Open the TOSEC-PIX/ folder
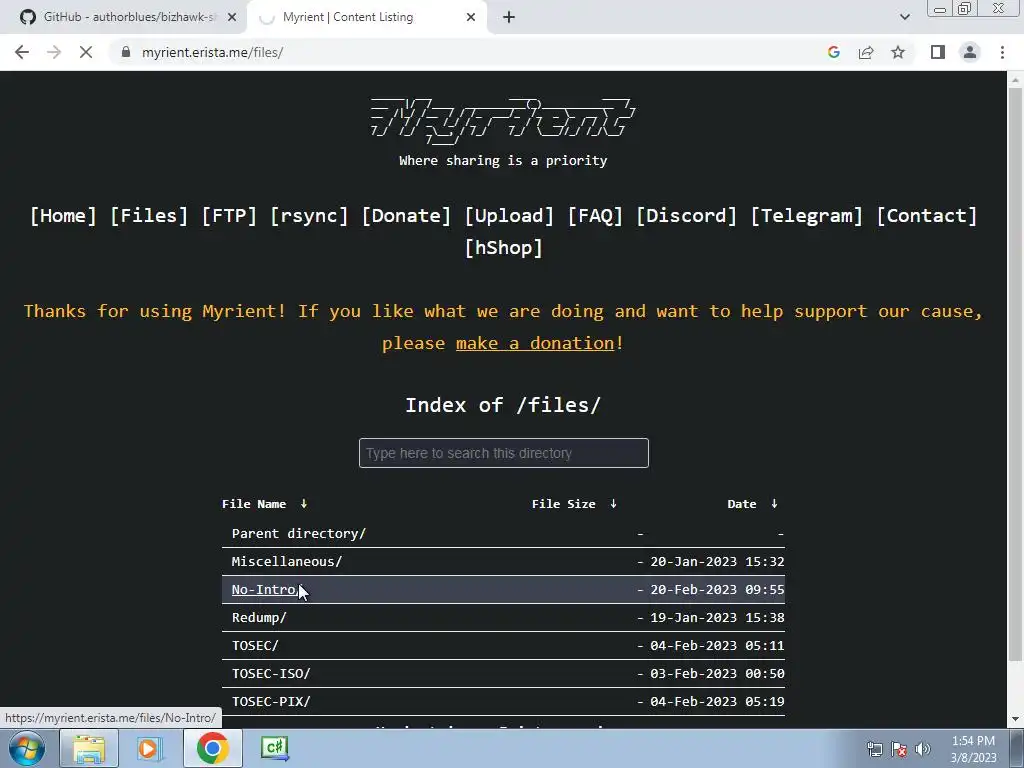Viewport: 1024px width, 768px height. [271, 702]
